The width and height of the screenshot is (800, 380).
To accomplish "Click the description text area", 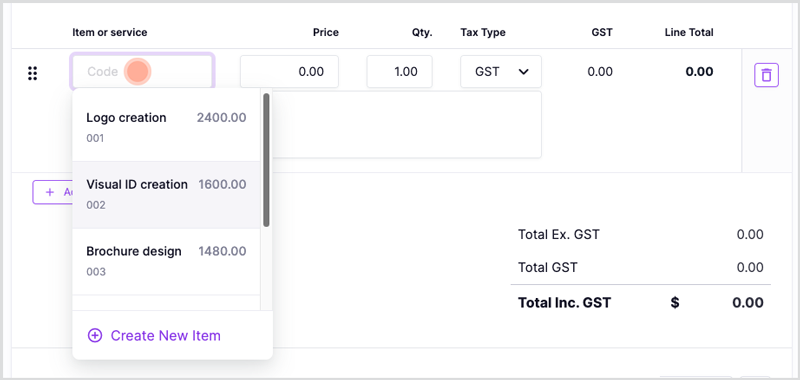I will pyautogui.click(x=407, y=125).
